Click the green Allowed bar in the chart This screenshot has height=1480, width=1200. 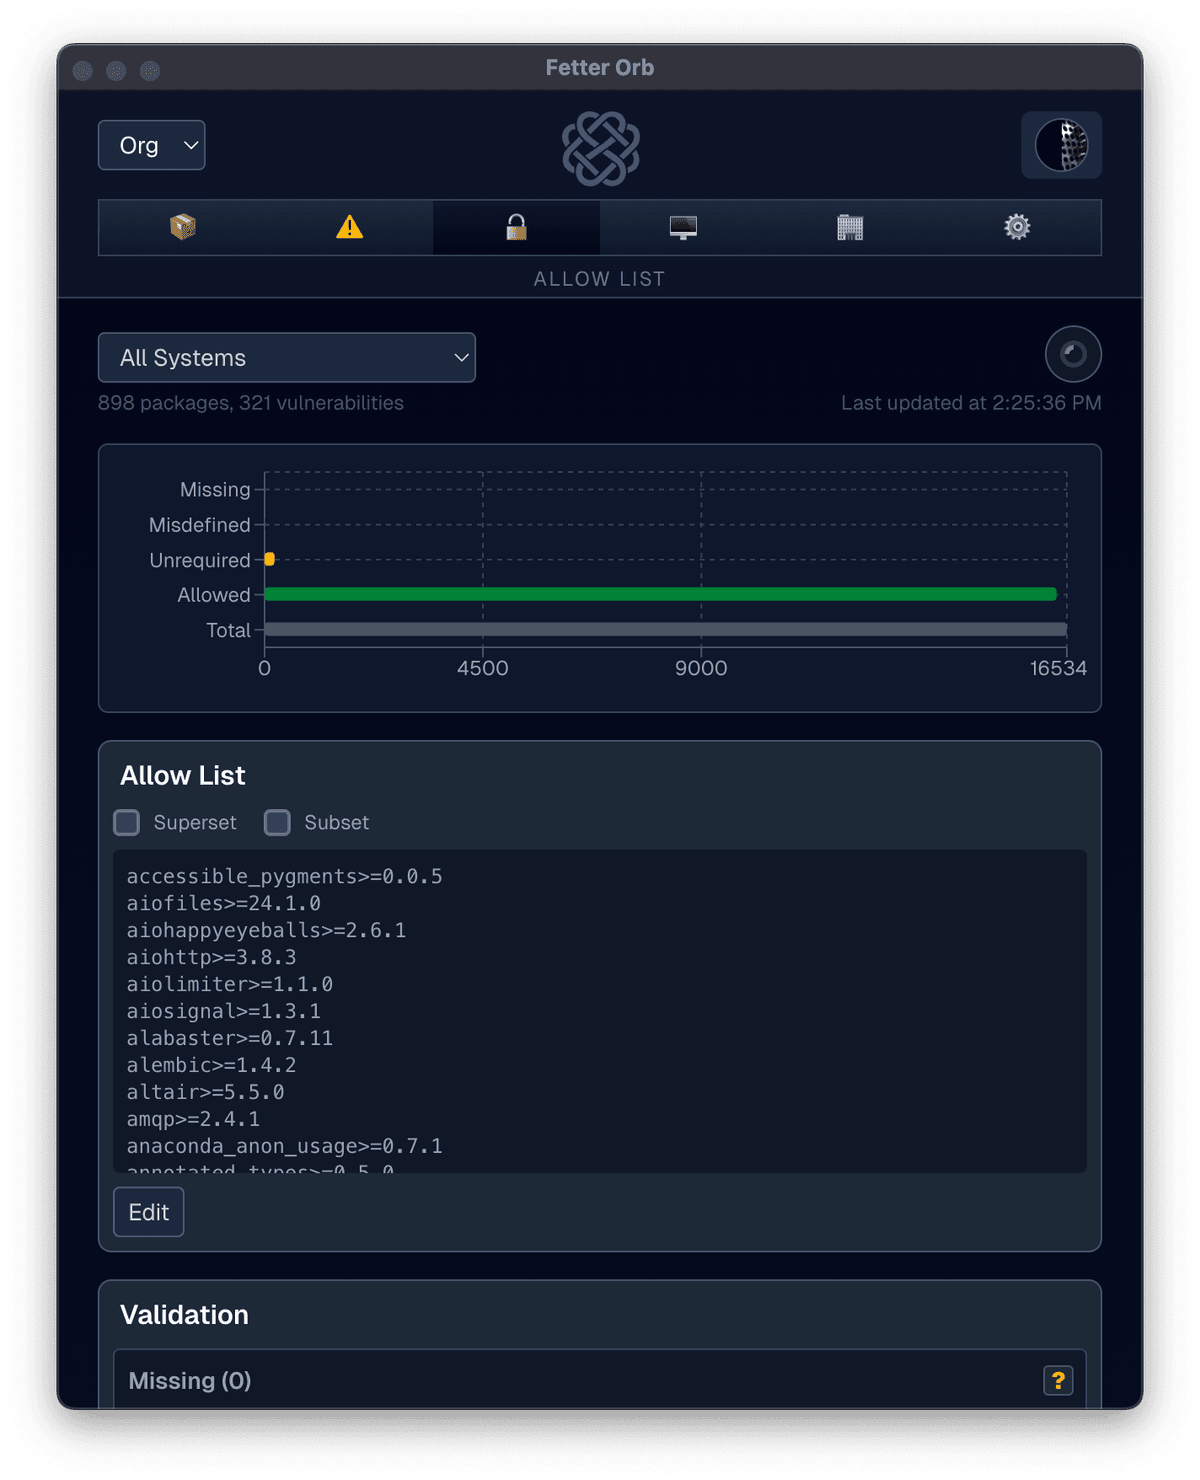pyautogui.click(x=660, y=593)
